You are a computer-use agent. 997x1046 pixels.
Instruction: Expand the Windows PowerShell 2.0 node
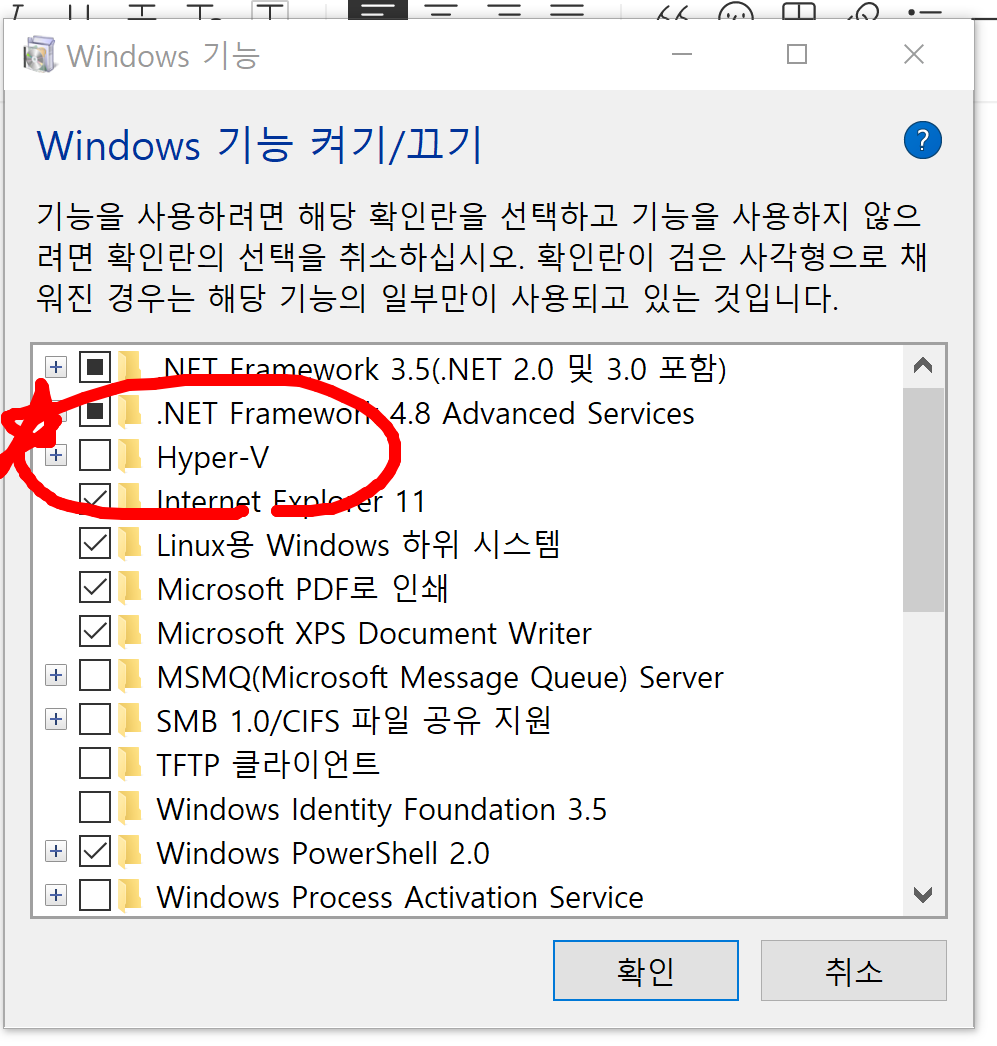[x=56, y=851]
